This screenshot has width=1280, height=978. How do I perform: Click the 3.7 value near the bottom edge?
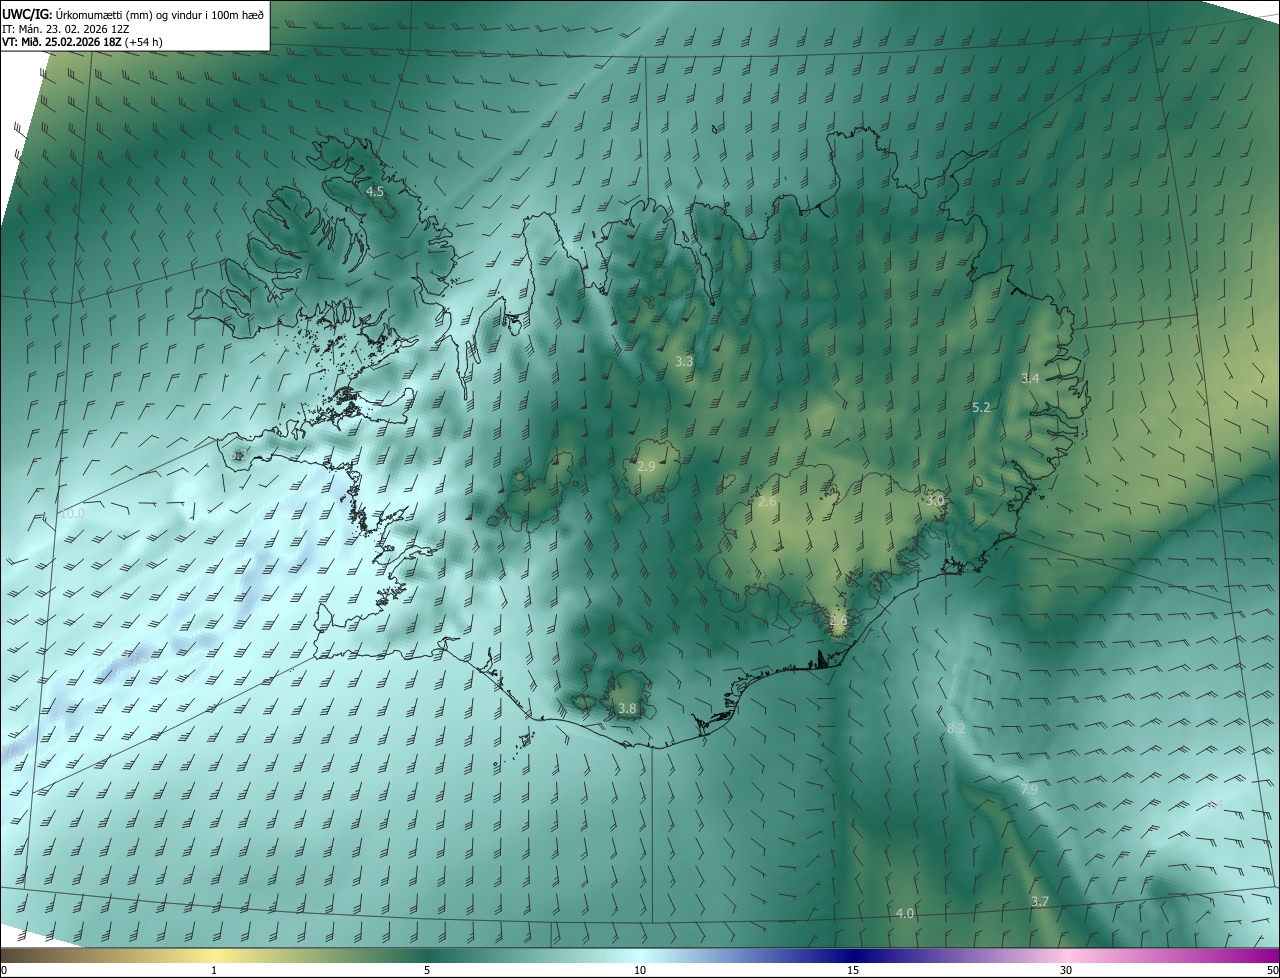coord(1040,901)
